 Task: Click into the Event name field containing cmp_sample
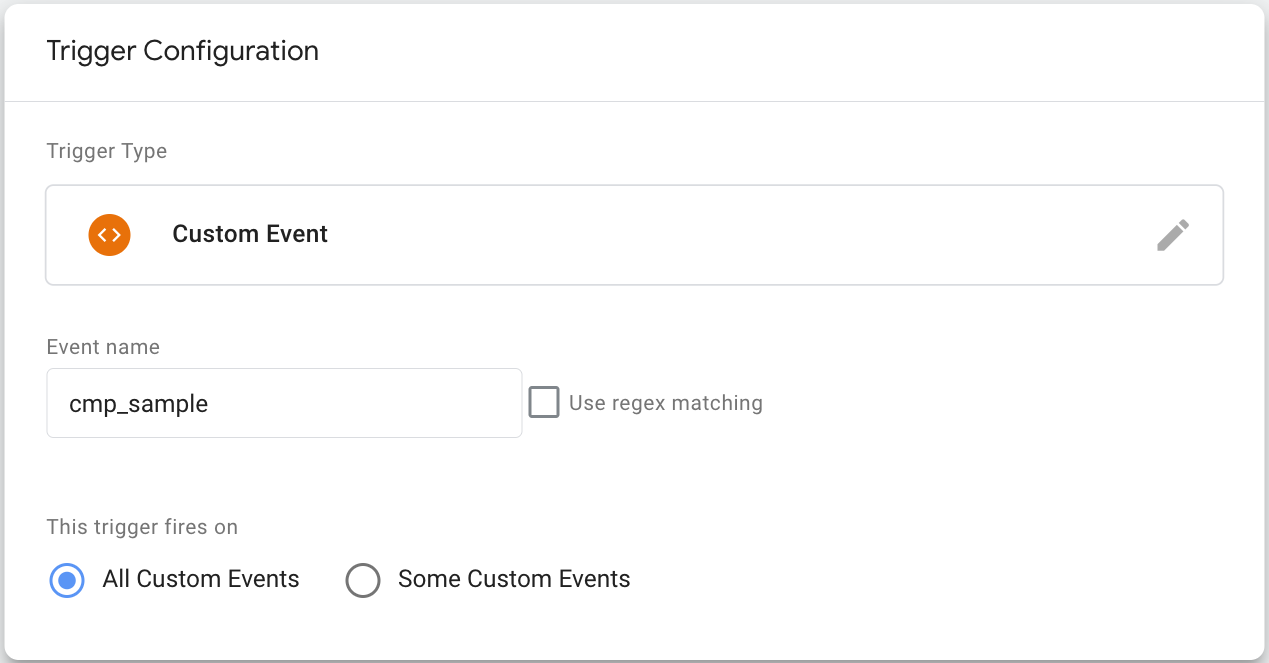tap(284, 403)
